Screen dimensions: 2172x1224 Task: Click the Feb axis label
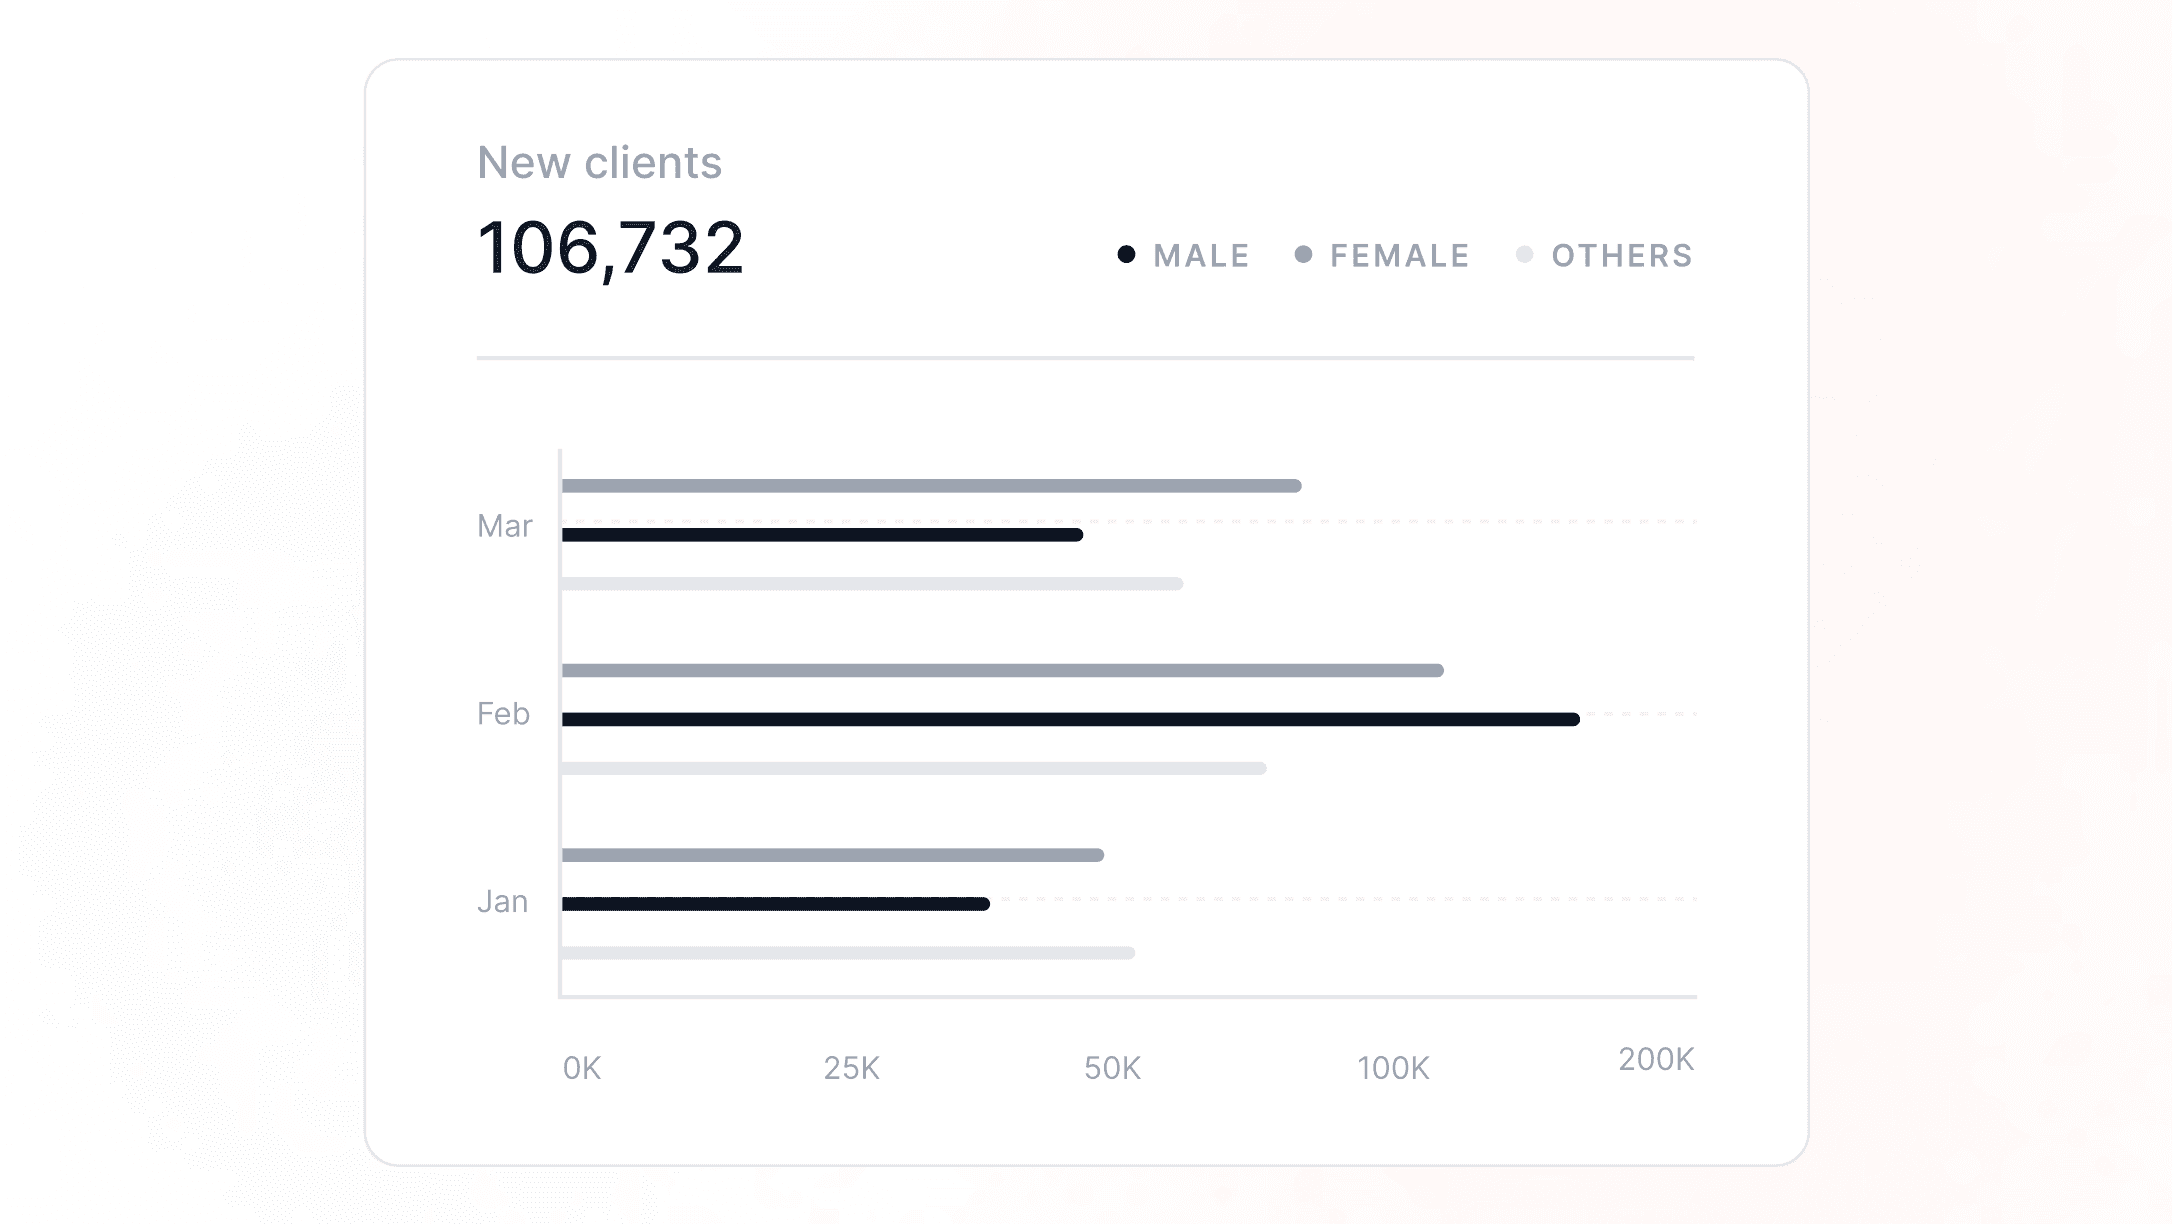coord(503,714)
